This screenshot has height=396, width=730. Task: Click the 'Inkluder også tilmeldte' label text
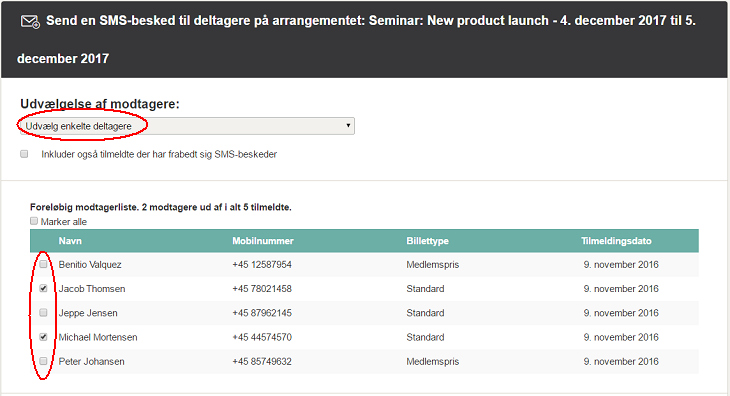coord(159,154)
